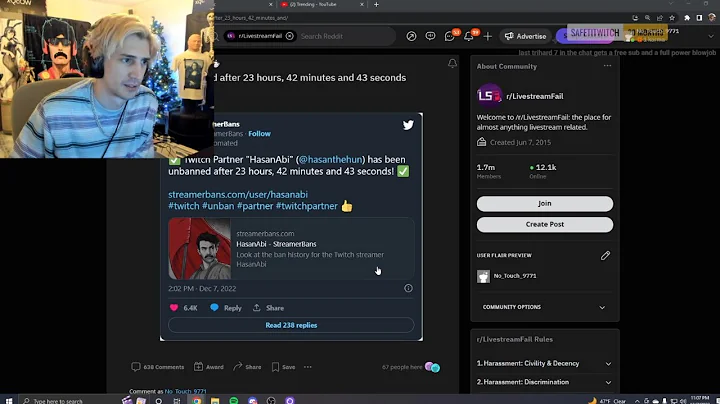Expand the Community Options section

point(545,307)
